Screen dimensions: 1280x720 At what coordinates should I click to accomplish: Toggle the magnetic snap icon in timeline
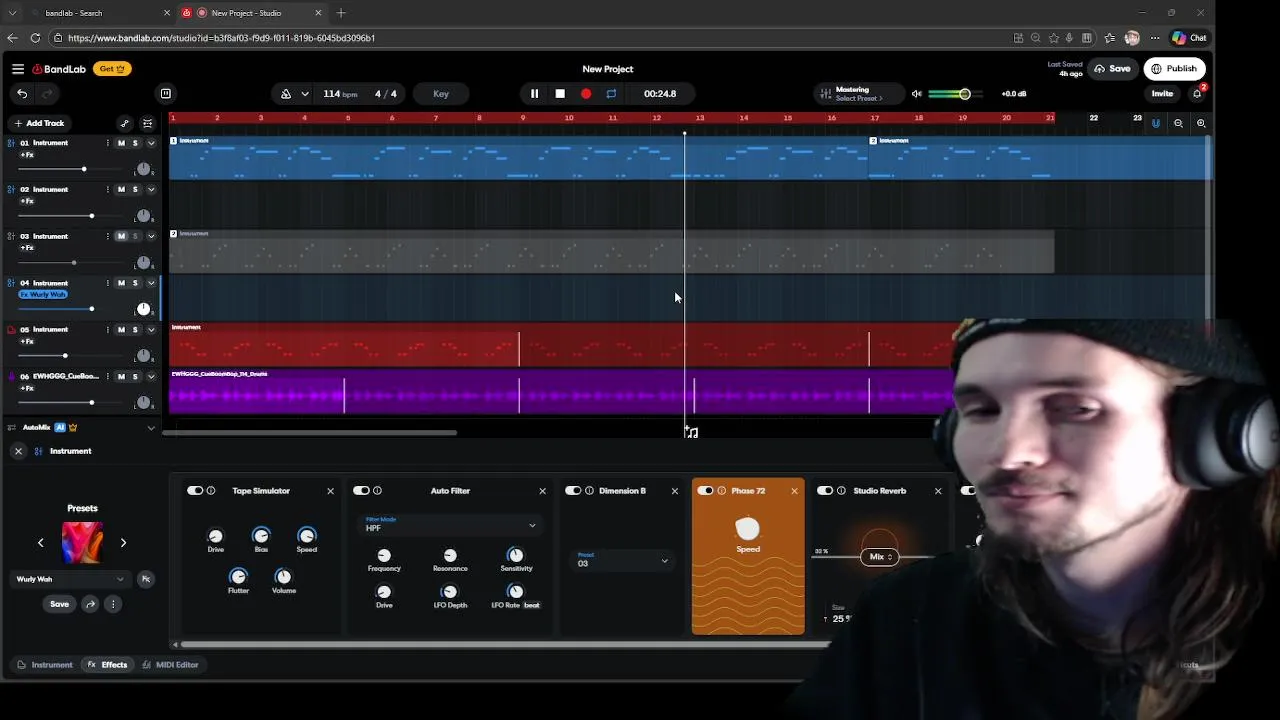[1156, 123]
